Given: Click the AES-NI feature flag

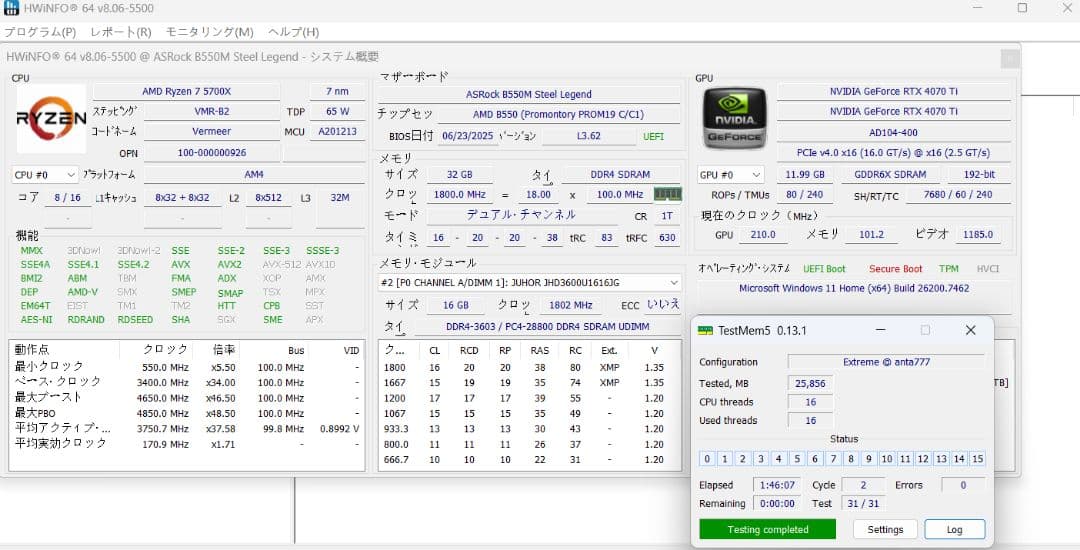Looking at the screenshot, I should [x=37, y=320].
